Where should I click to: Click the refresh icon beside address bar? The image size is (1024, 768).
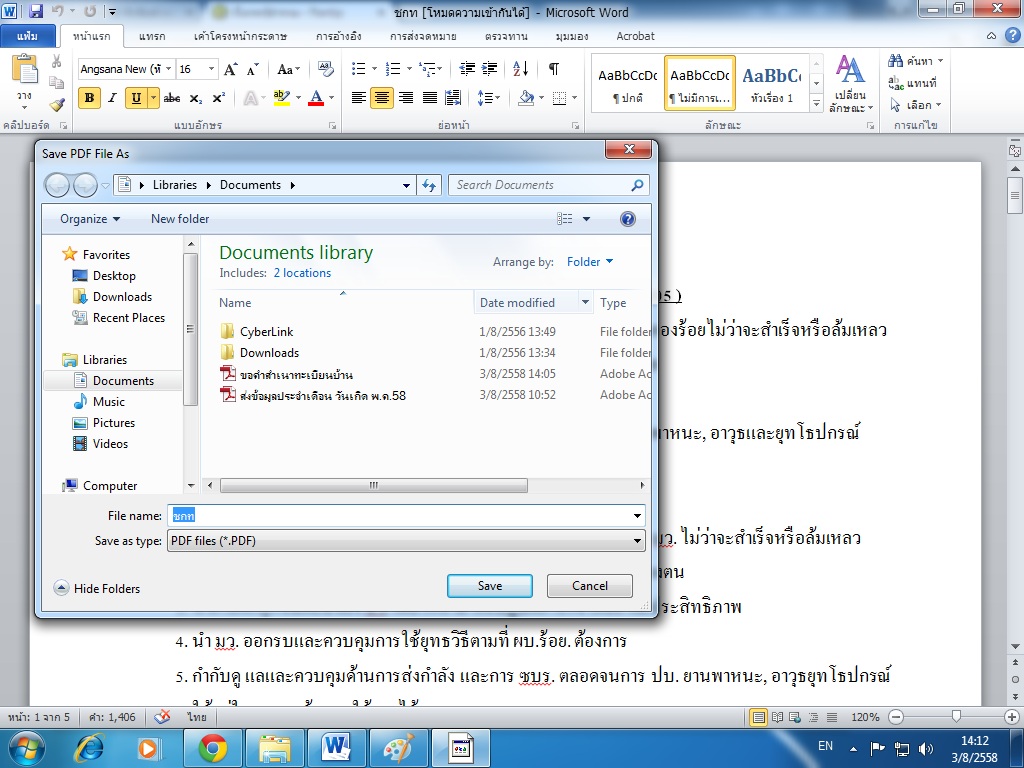point(429,185)
